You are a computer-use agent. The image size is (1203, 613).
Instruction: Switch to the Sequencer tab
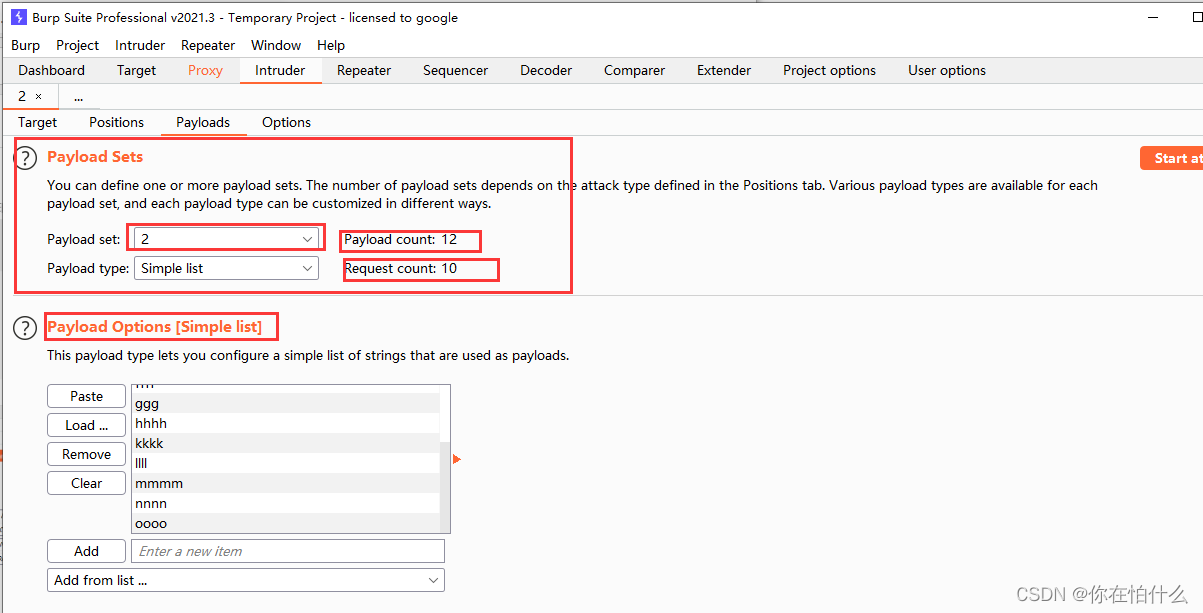[x=456, y=70]
